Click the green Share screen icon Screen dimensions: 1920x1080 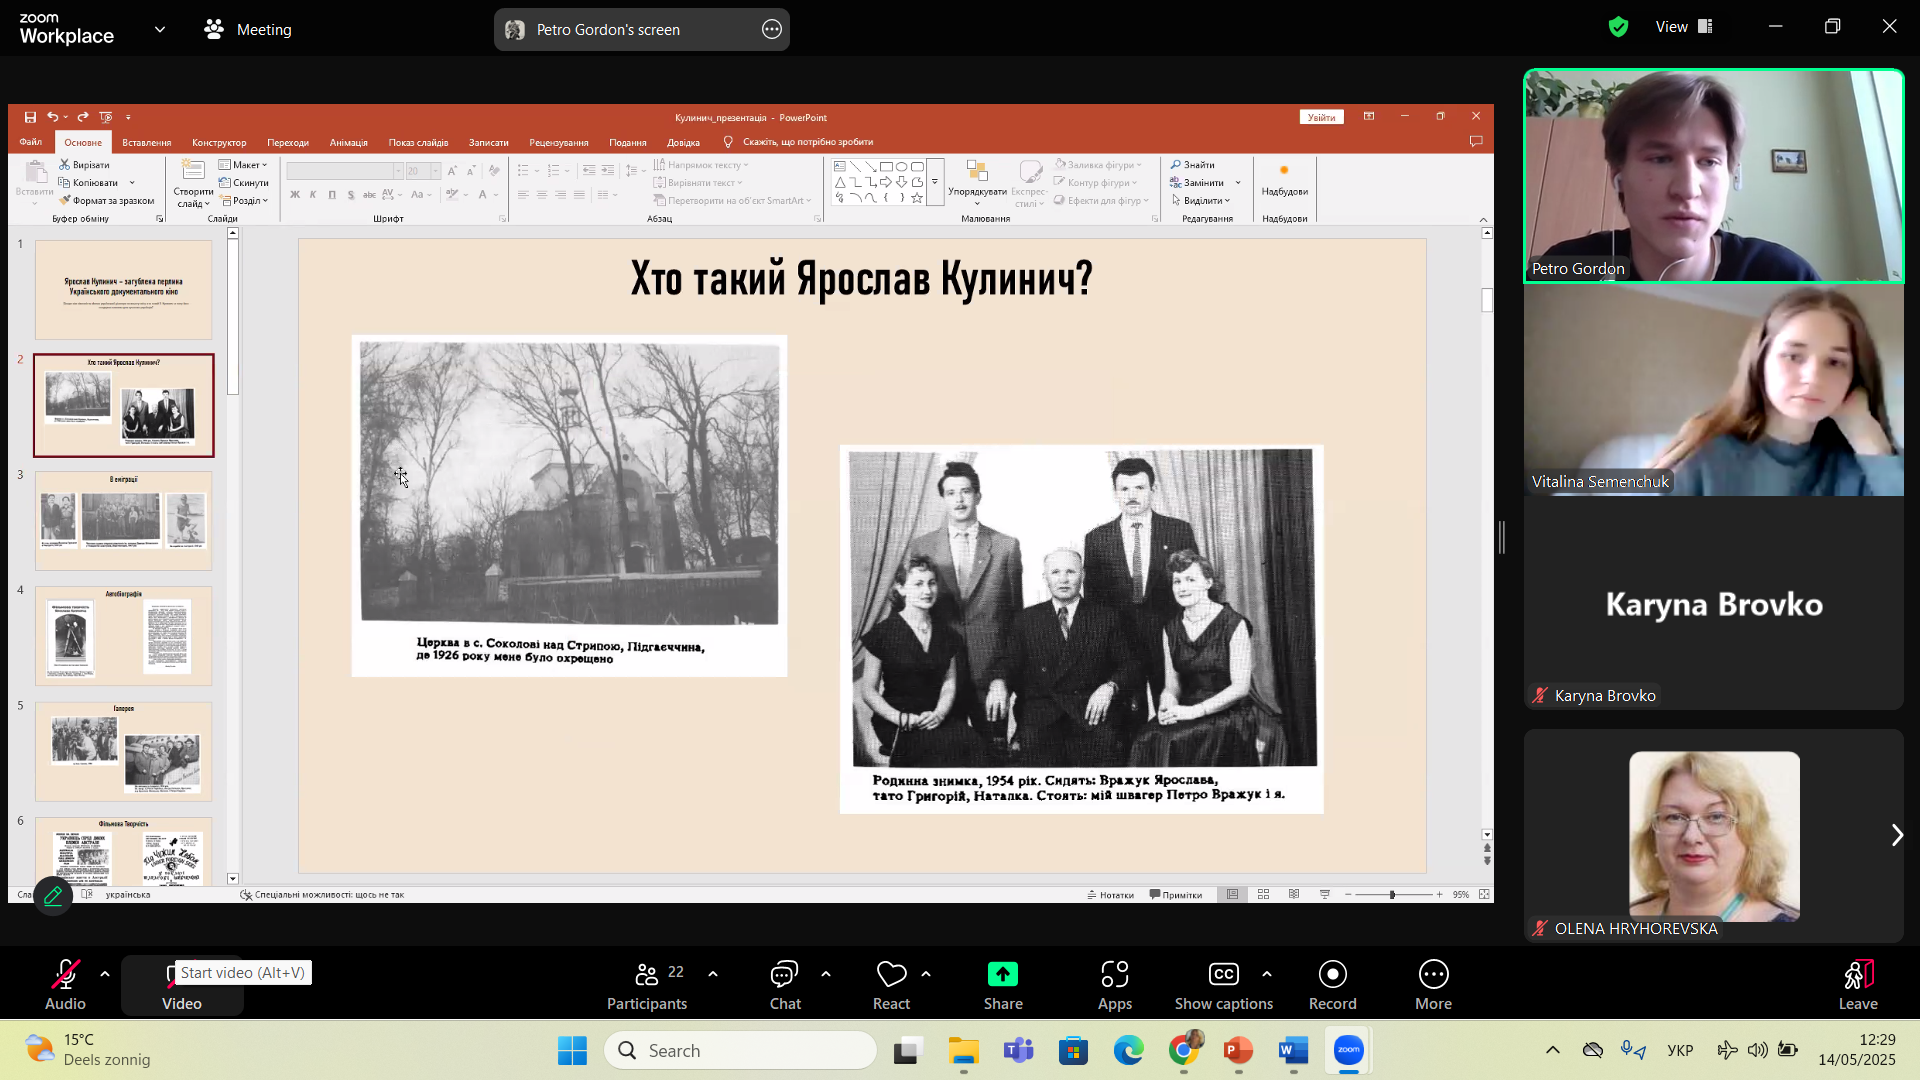click(1002, 974)
